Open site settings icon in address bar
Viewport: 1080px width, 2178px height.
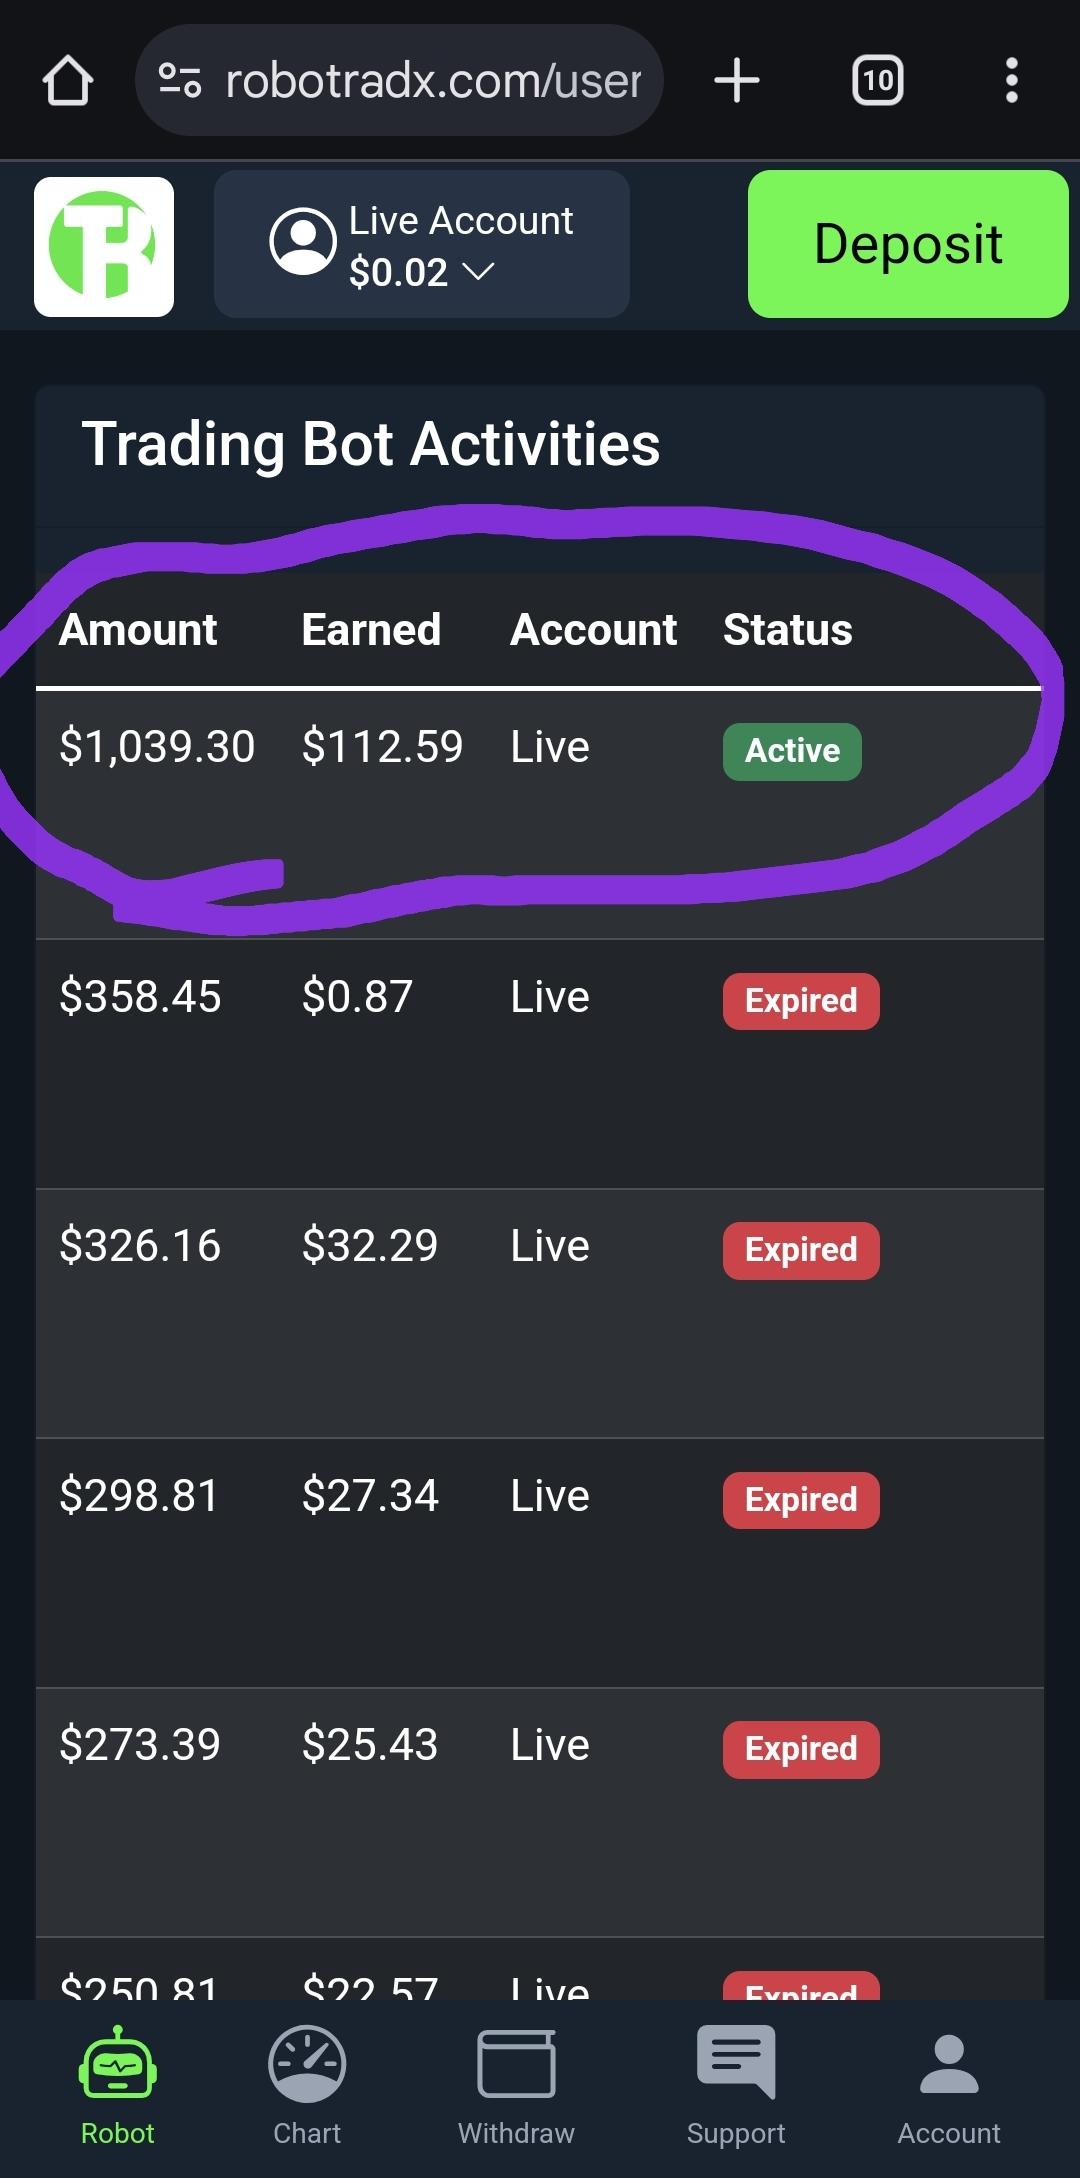pyautogui.click(x=181, y=80)
